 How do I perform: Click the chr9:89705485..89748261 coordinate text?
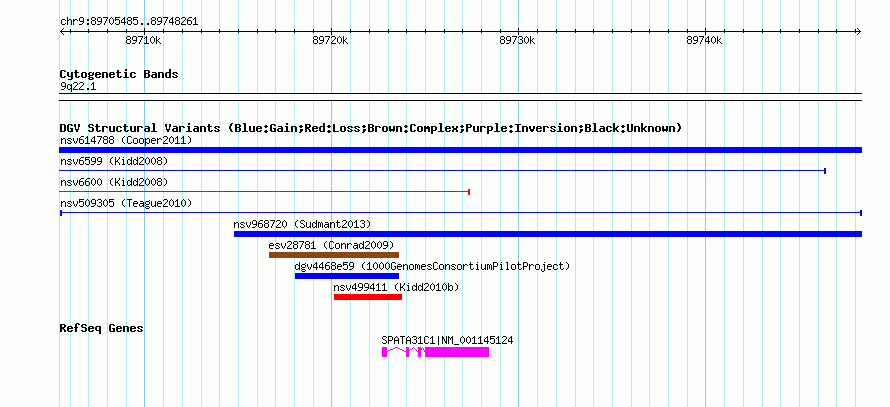click(129, 22)
